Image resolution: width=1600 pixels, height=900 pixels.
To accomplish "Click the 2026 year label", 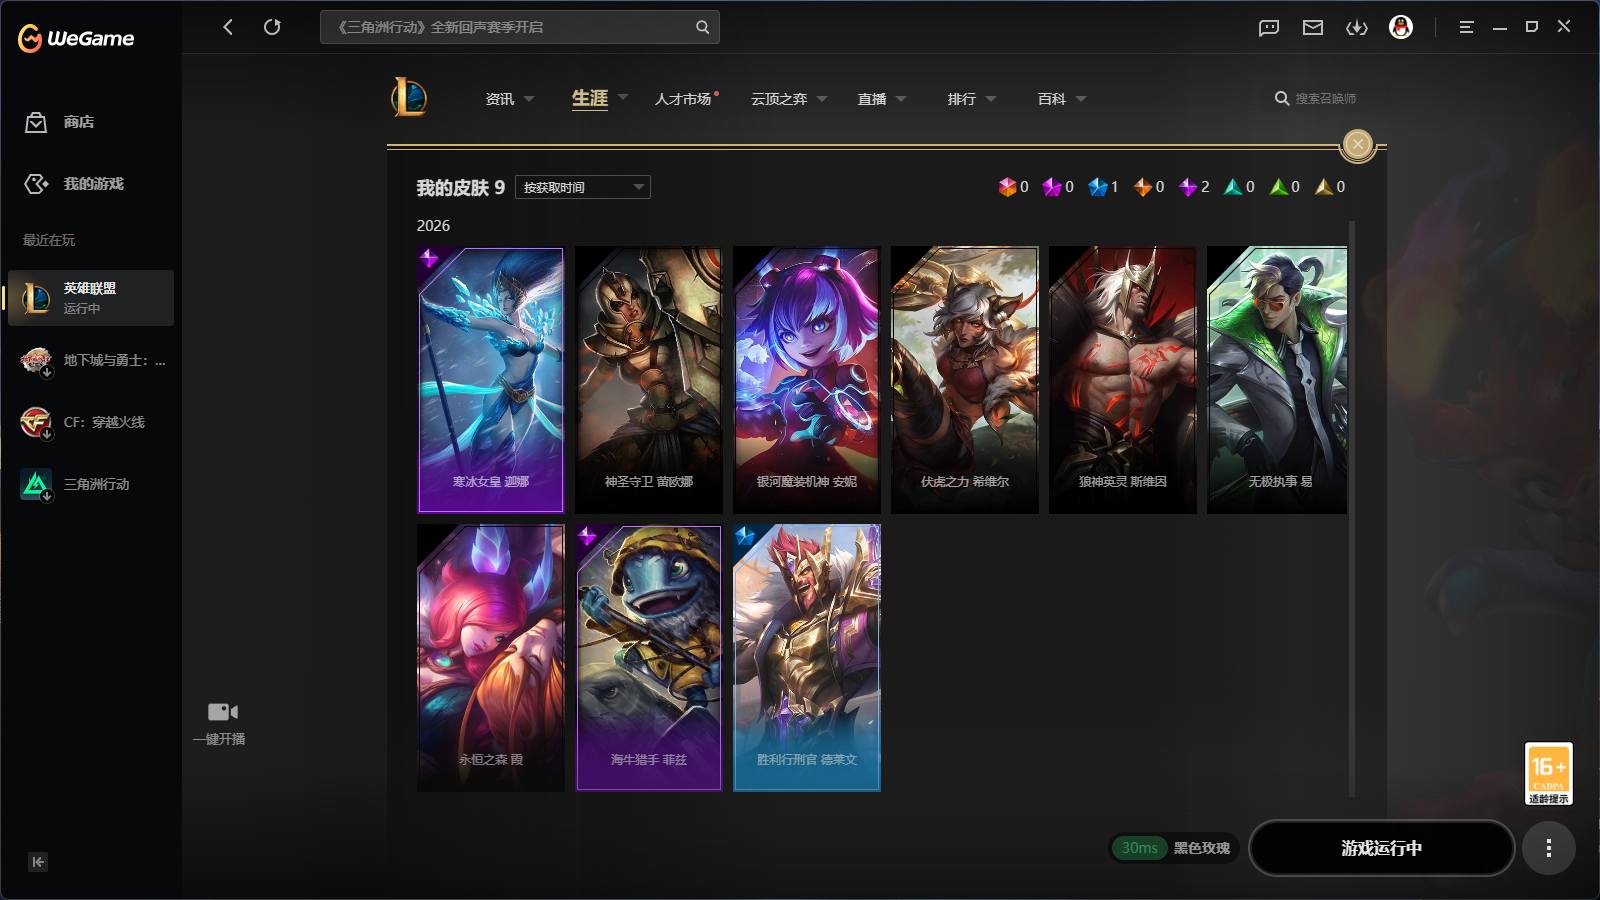I will 433,226.
